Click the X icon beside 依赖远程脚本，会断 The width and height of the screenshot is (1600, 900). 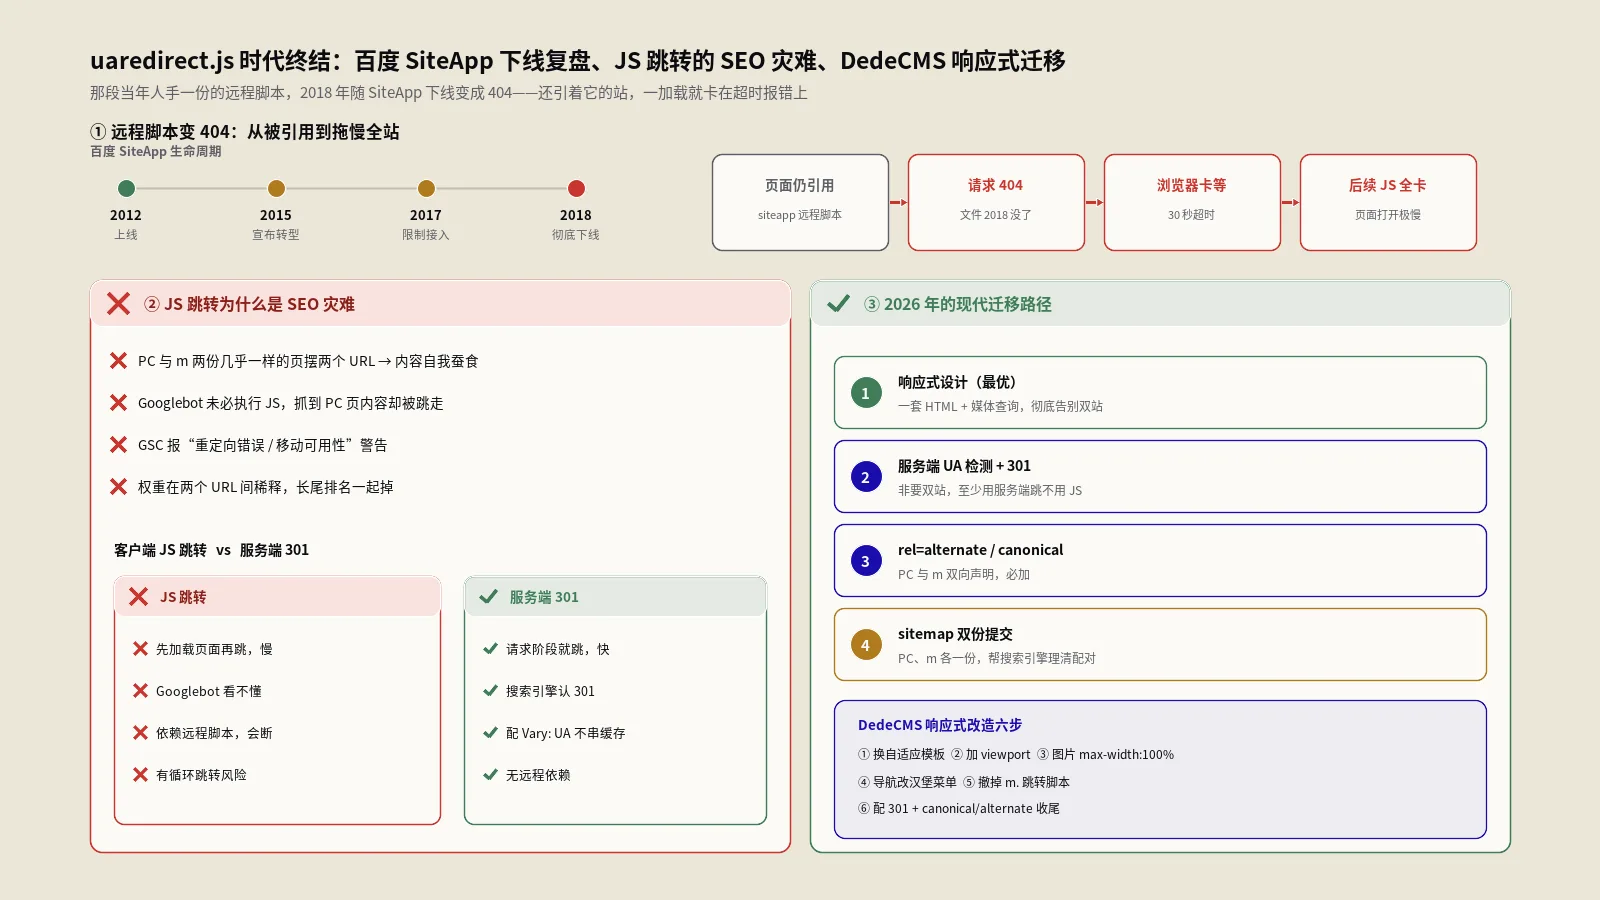(140, 733)
